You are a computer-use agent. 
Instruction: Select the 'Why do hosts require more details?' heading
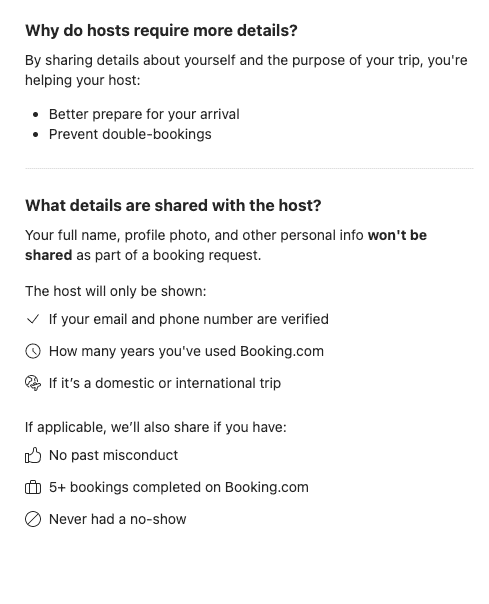tap(161, 30)
